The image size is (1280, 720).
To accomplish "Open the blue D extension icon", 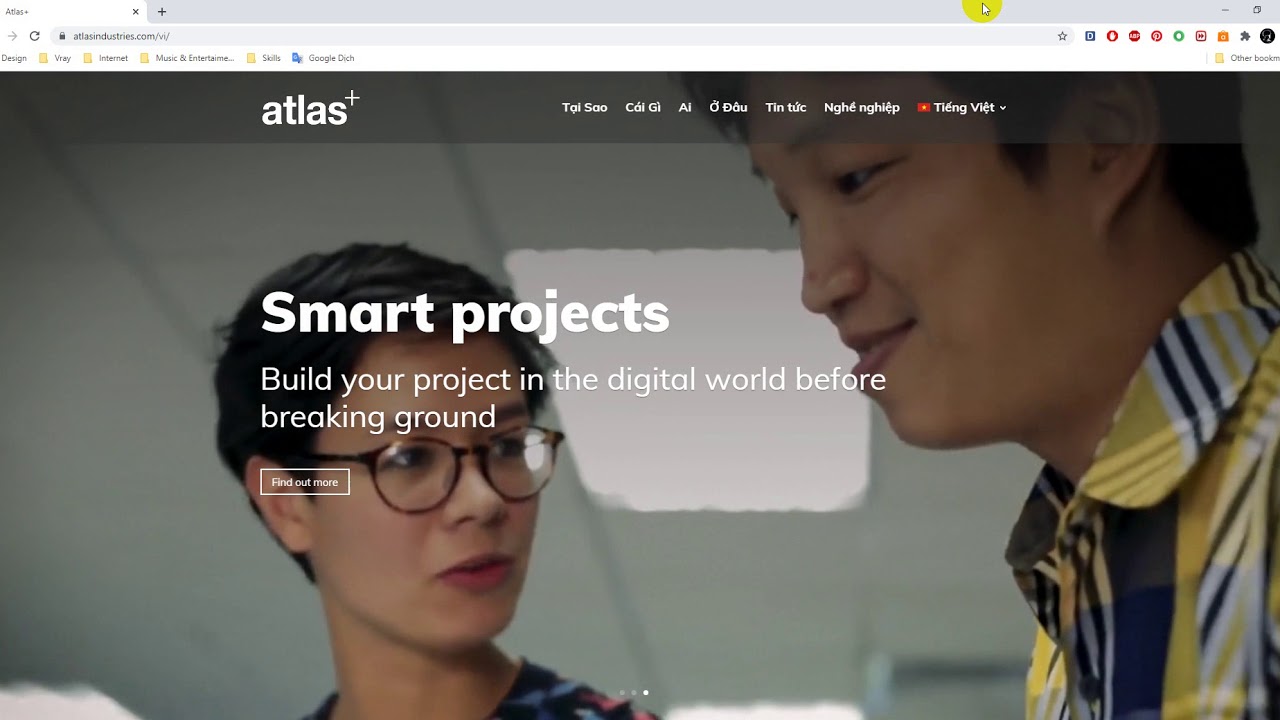I will (1090, 36).
